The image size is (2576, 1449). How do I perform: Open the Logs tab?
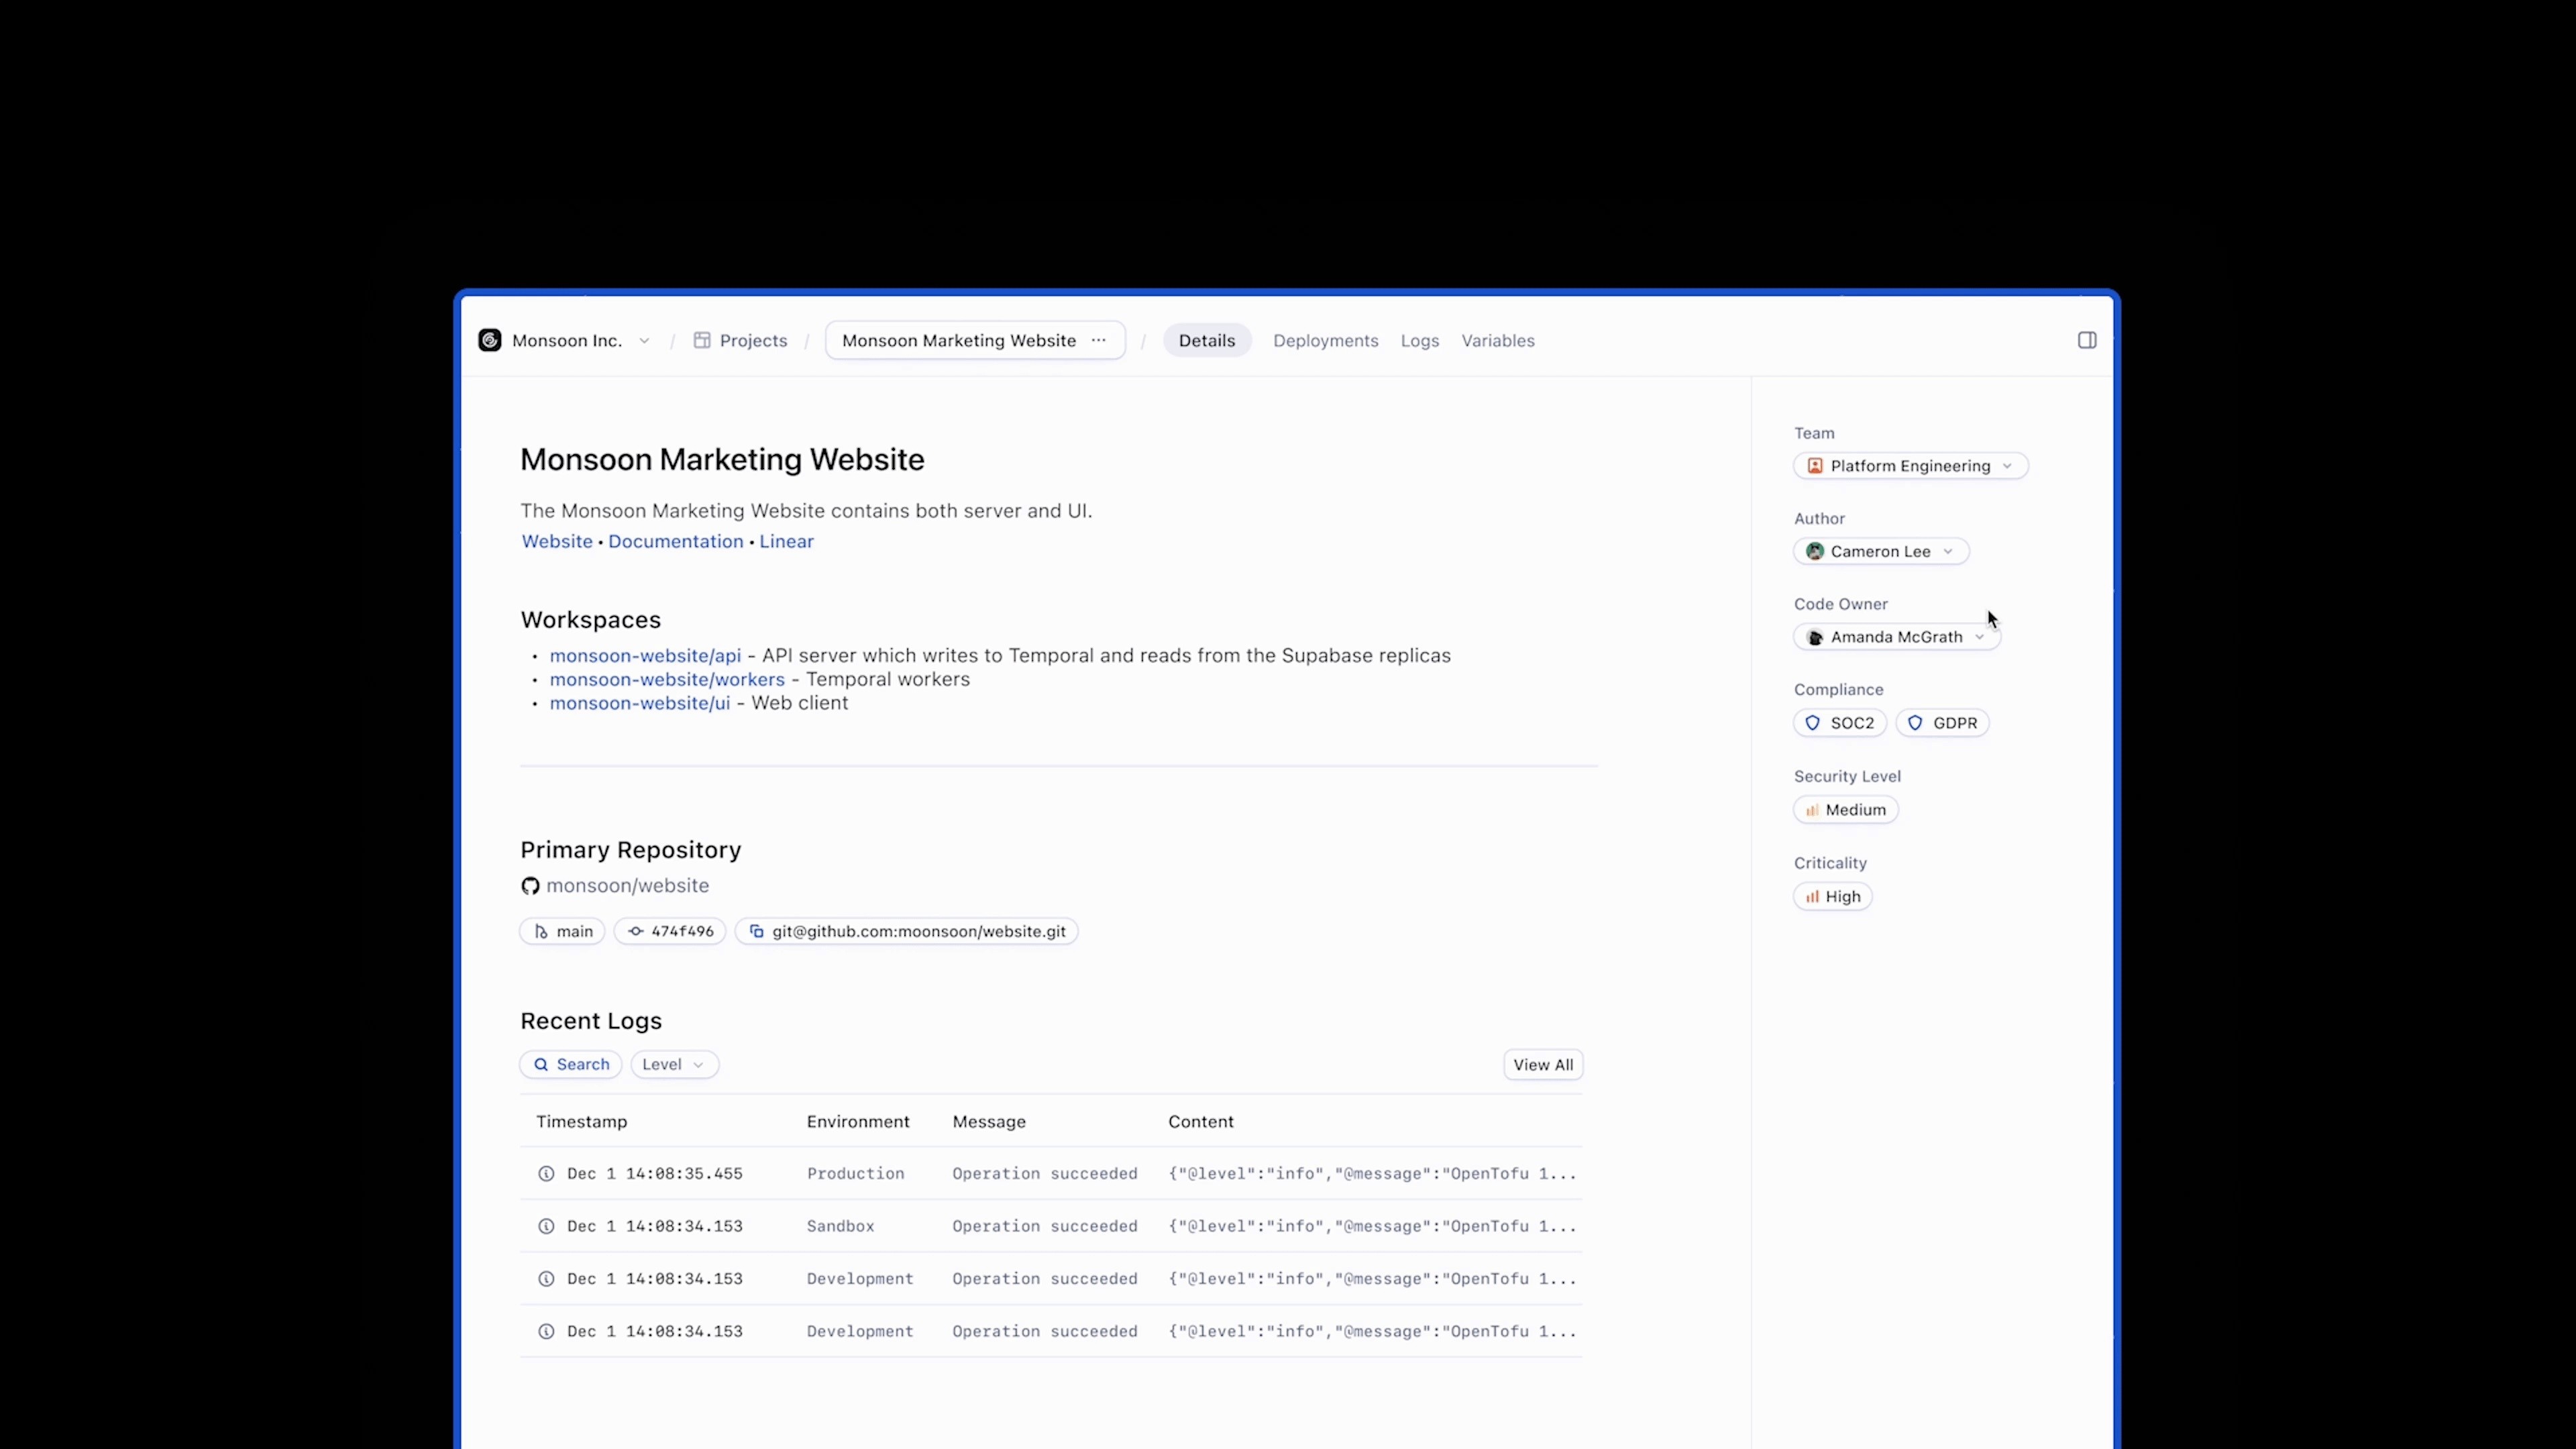coord(1420,340)
